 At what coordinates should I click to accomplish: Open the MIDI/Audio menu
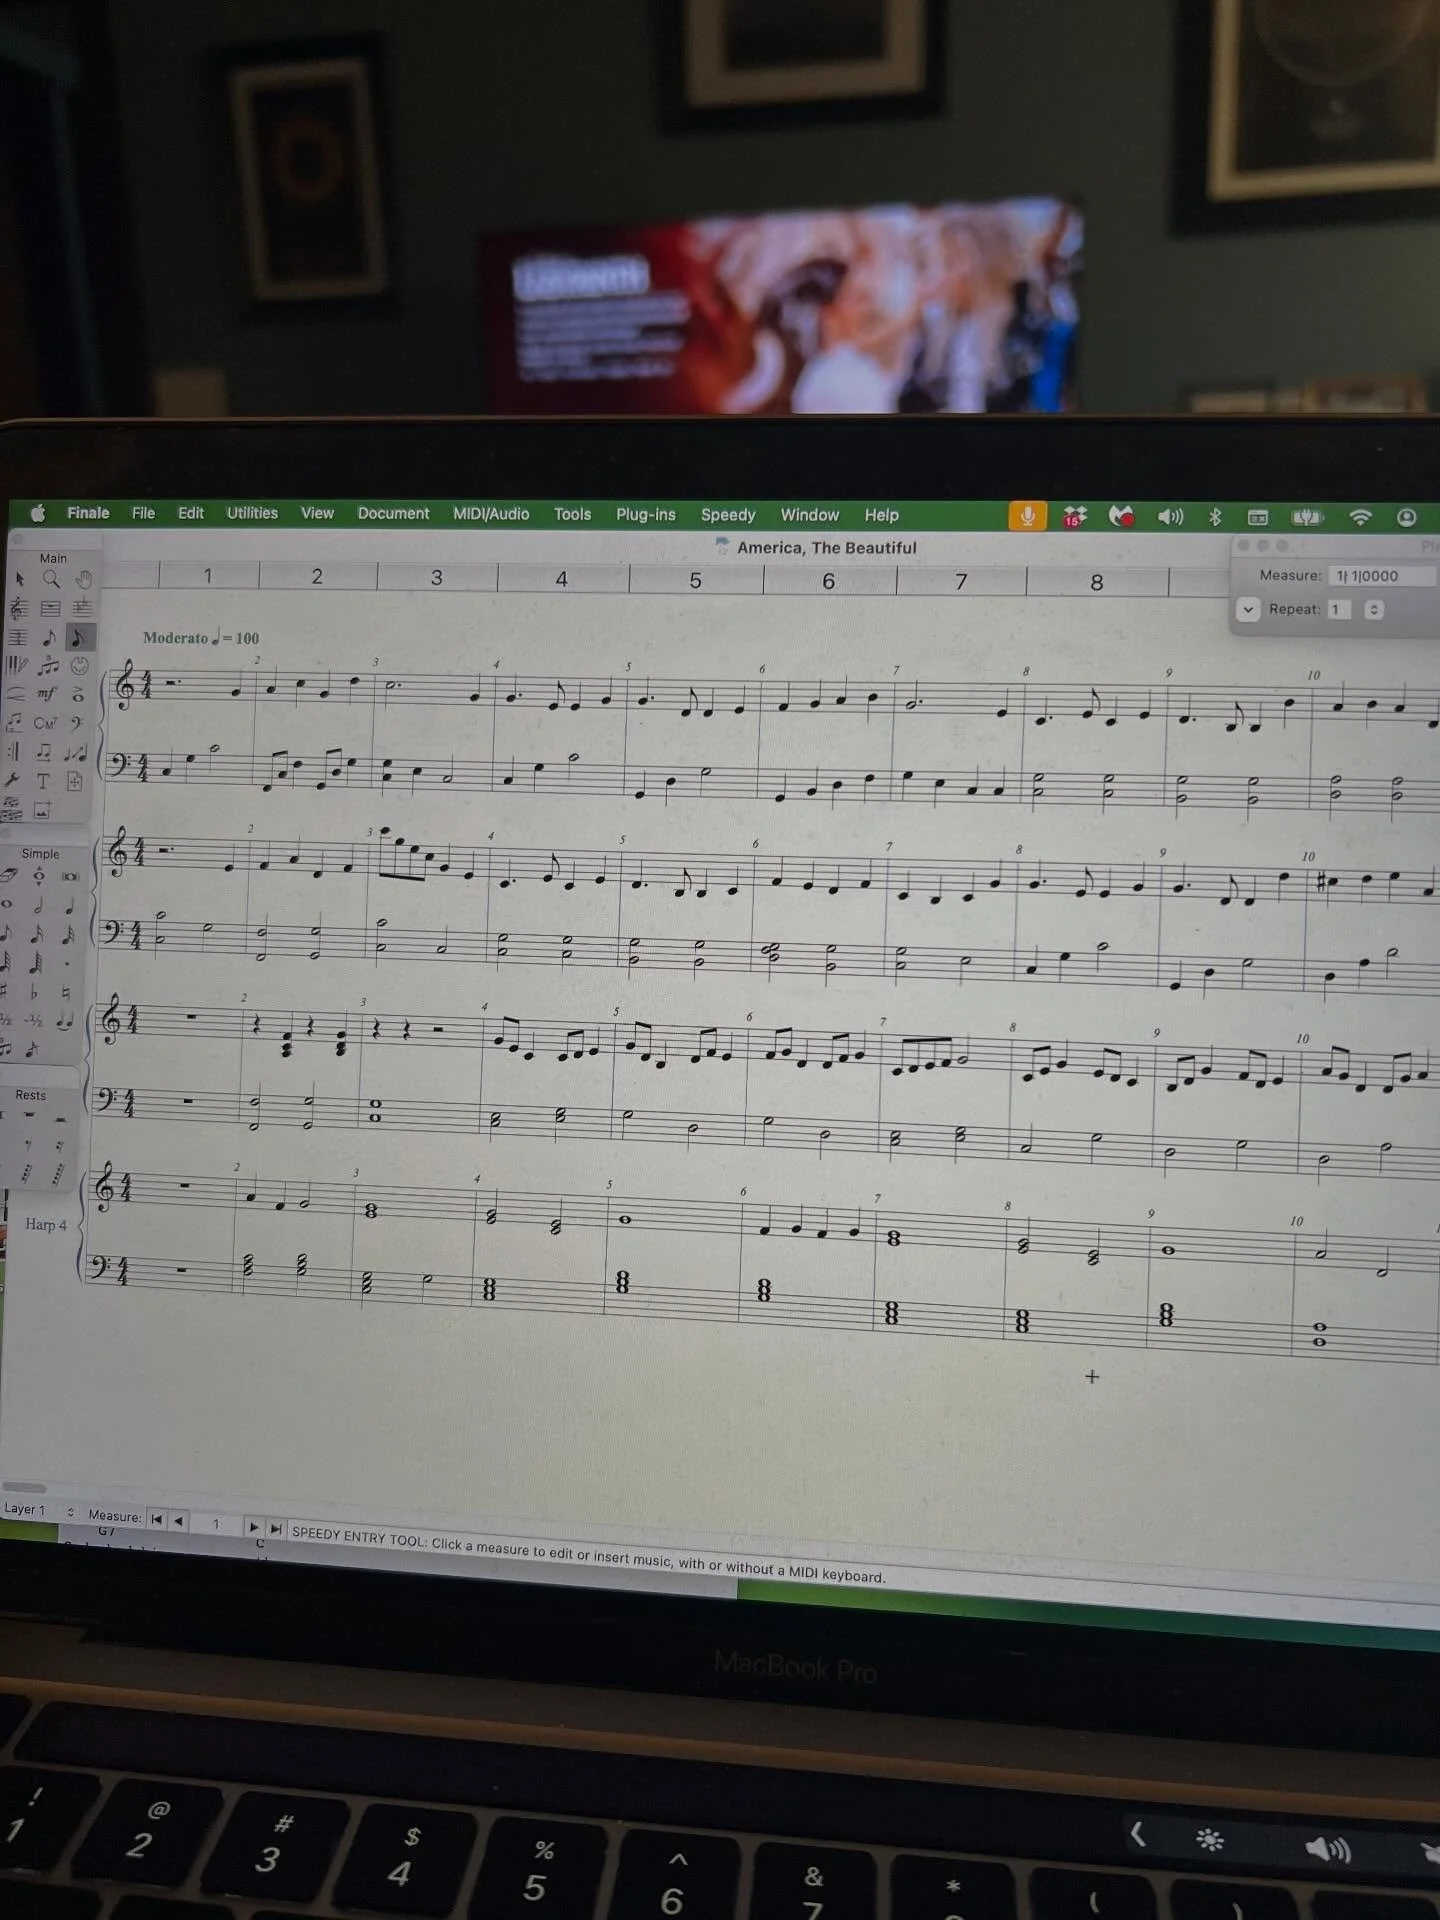coord(491,514)
